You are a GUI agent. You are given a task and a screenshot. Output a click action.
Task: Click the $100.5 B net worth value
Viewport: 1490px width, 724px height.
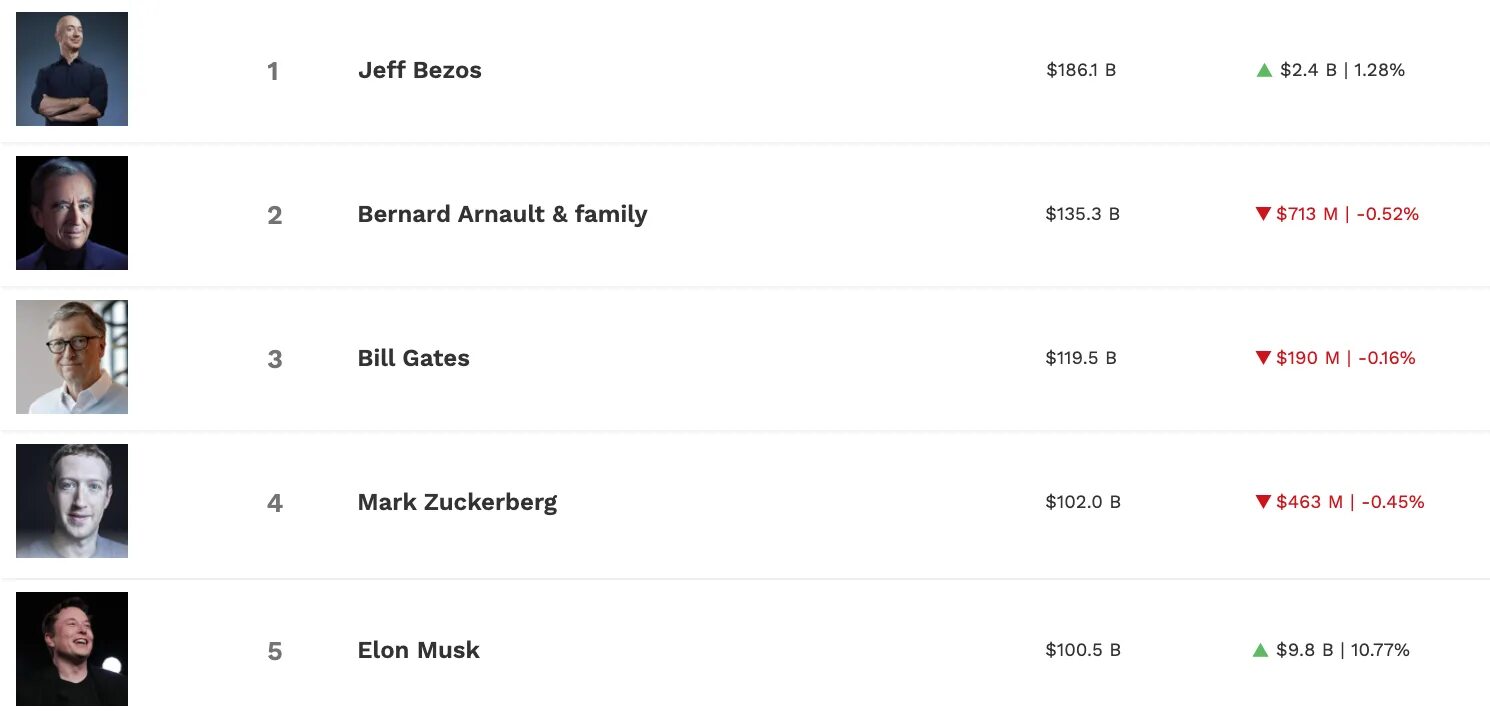point(1083,650)
